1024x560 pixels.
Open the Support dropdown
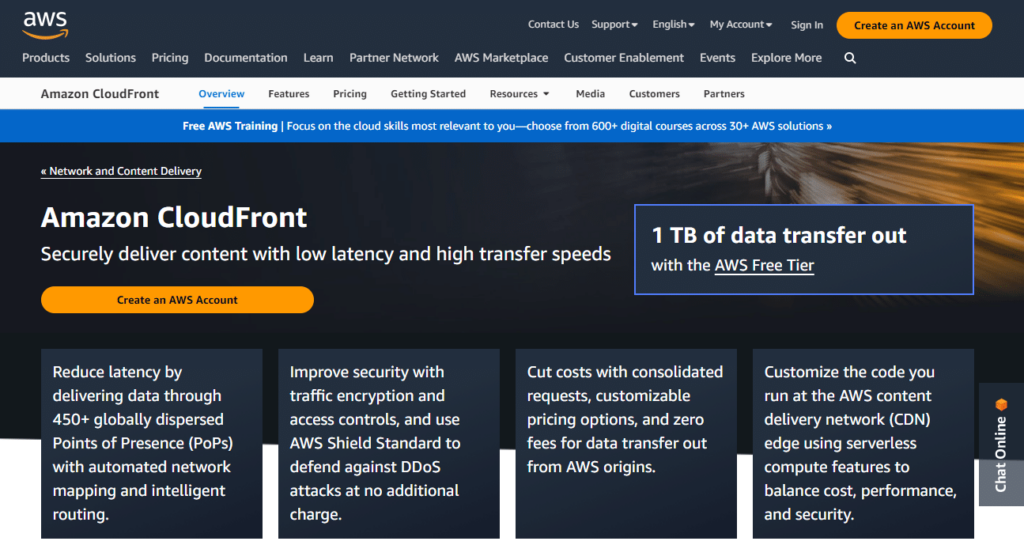(614, 25)
